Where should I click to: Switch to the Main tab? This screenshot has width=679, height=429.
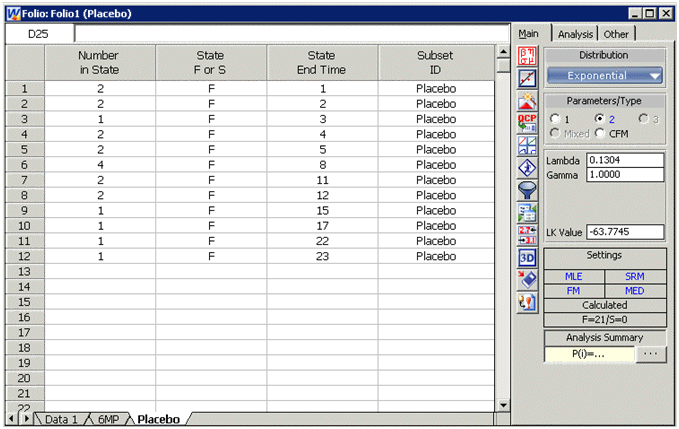tap(528, 34)
